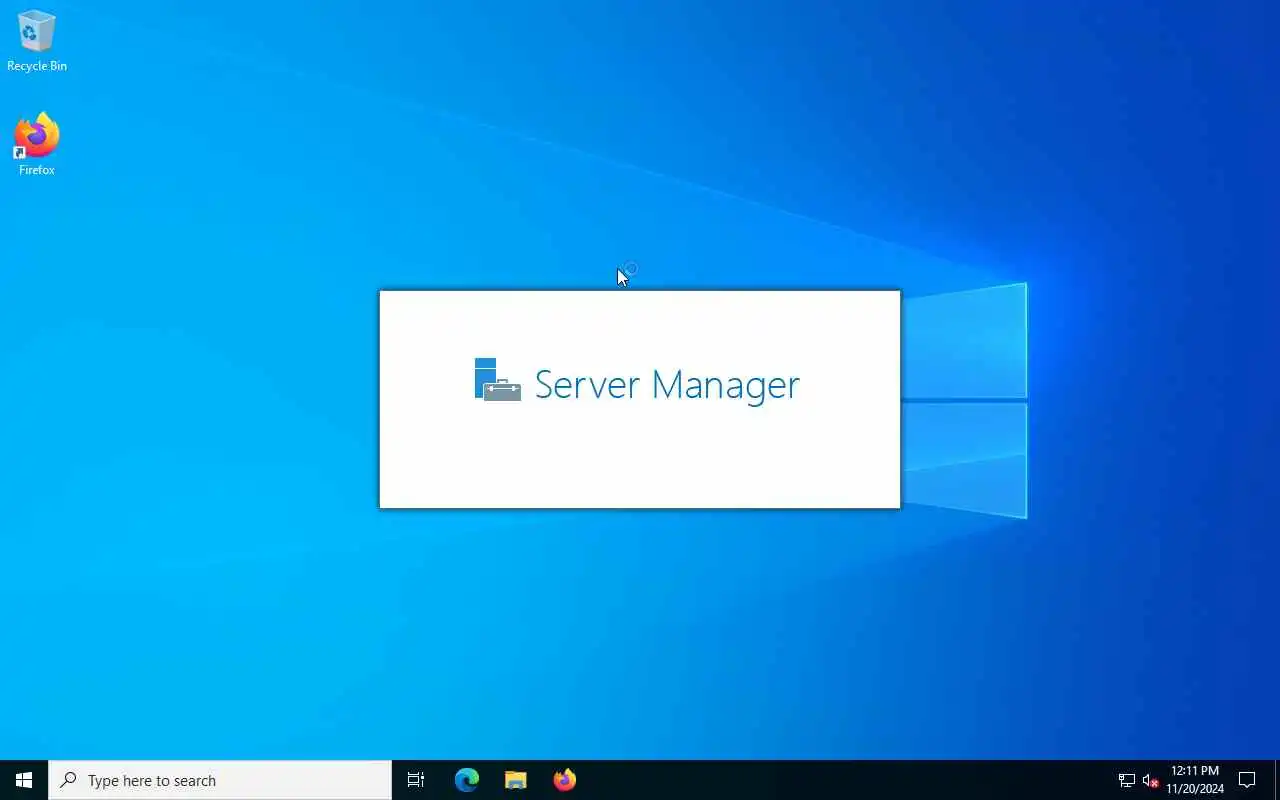Click the Server Manager splash logo
Screen dimensions: 1280x800
[497, 380]
